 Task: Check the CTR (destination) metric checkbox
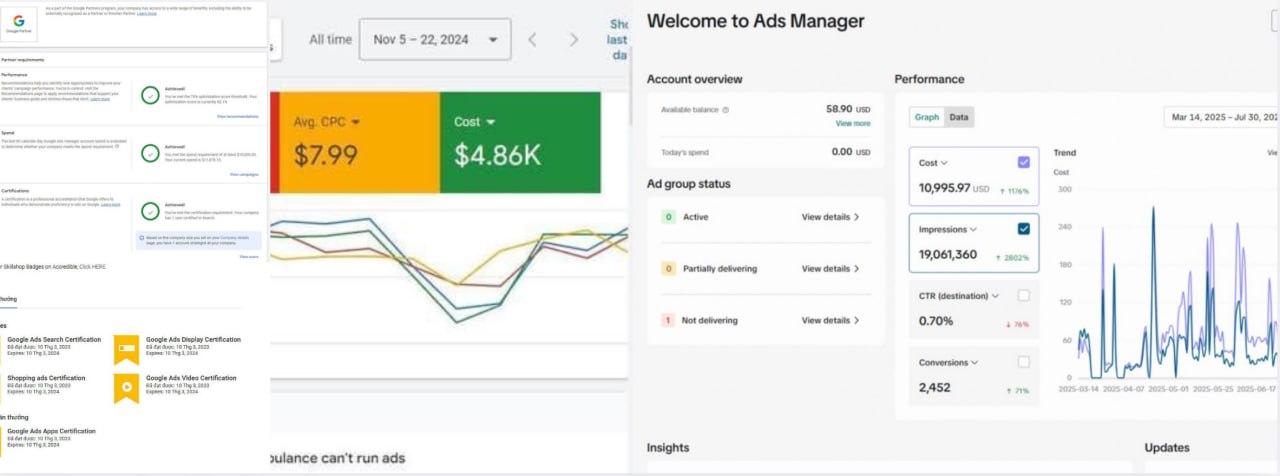click(1023, 296)
